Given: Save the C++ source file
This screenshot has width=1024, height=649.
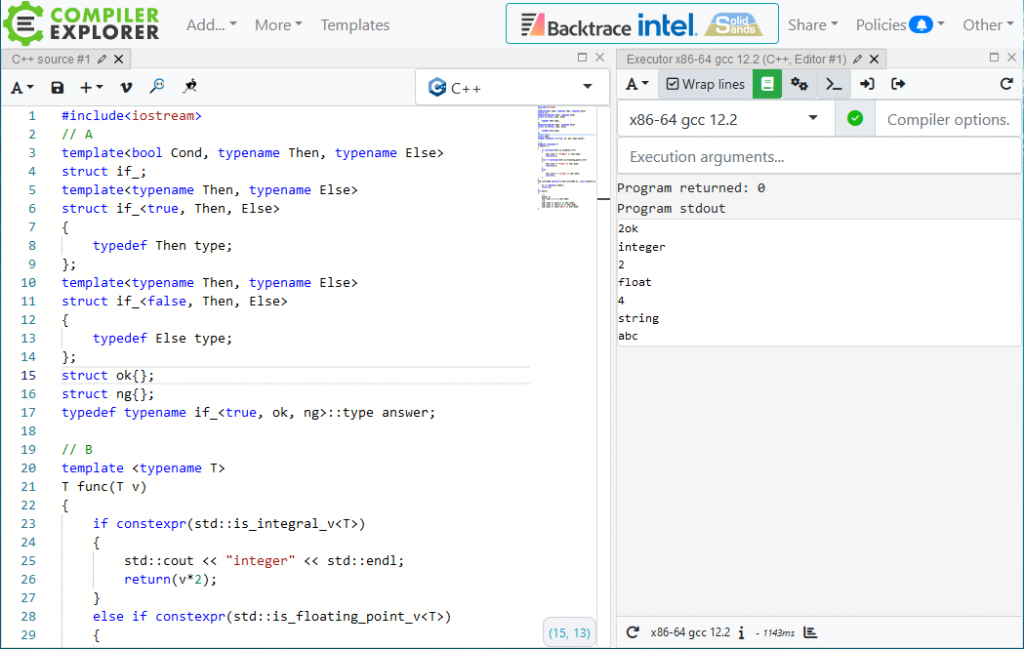Looking at the screenshot, I should (x=57, y=86).
